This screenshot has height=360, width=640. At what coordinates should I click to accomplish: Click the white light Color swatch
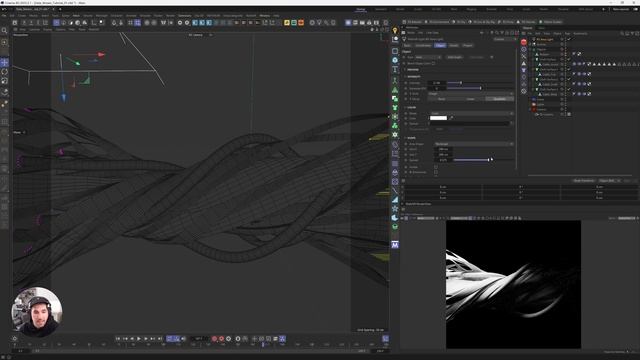438,118
